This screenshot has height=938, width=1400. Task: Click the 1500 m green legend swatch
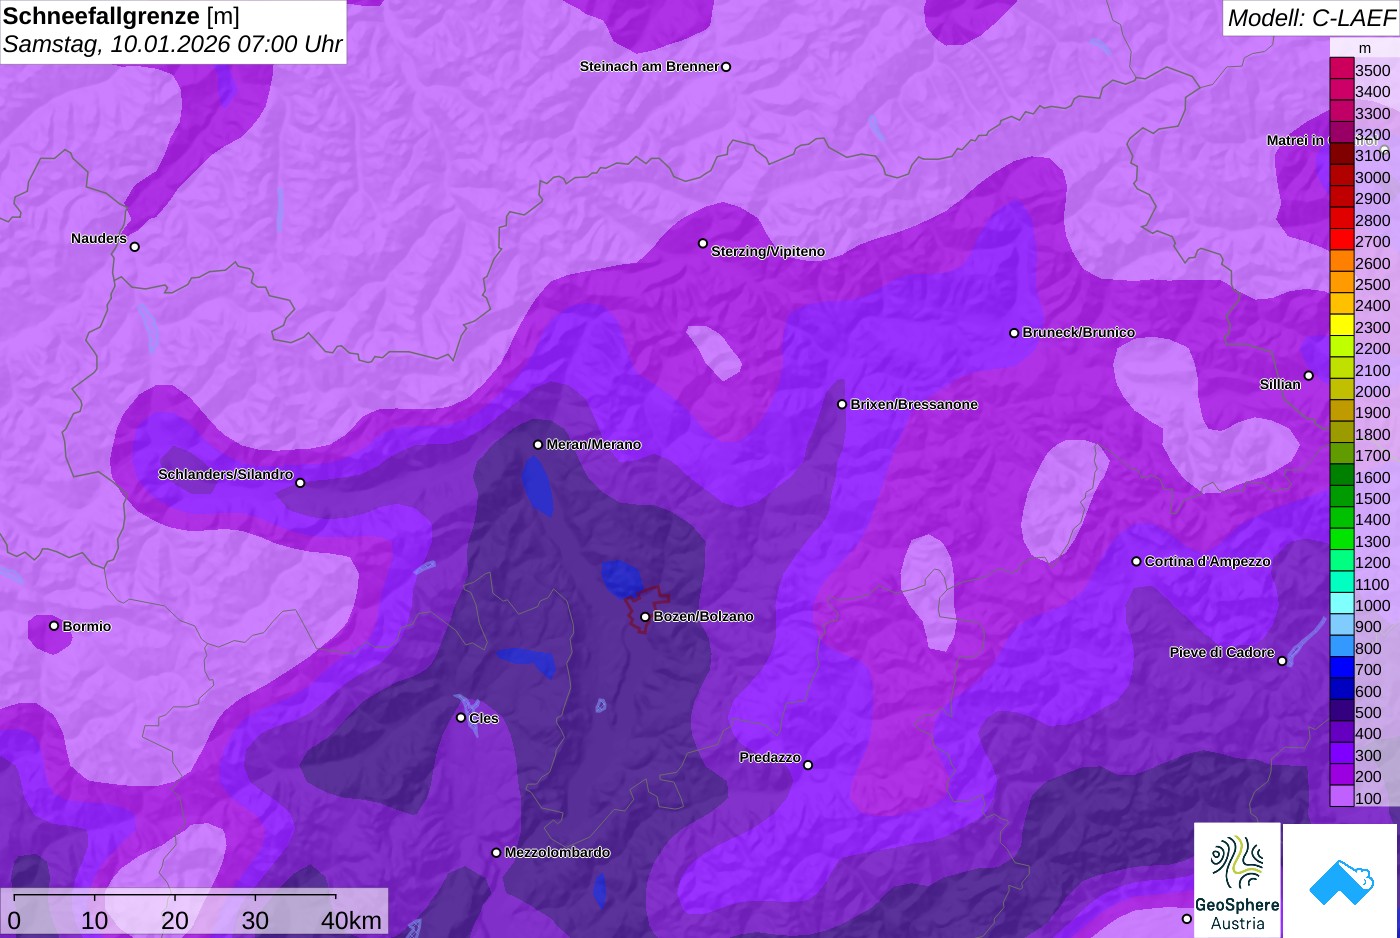pos(1342,497)
